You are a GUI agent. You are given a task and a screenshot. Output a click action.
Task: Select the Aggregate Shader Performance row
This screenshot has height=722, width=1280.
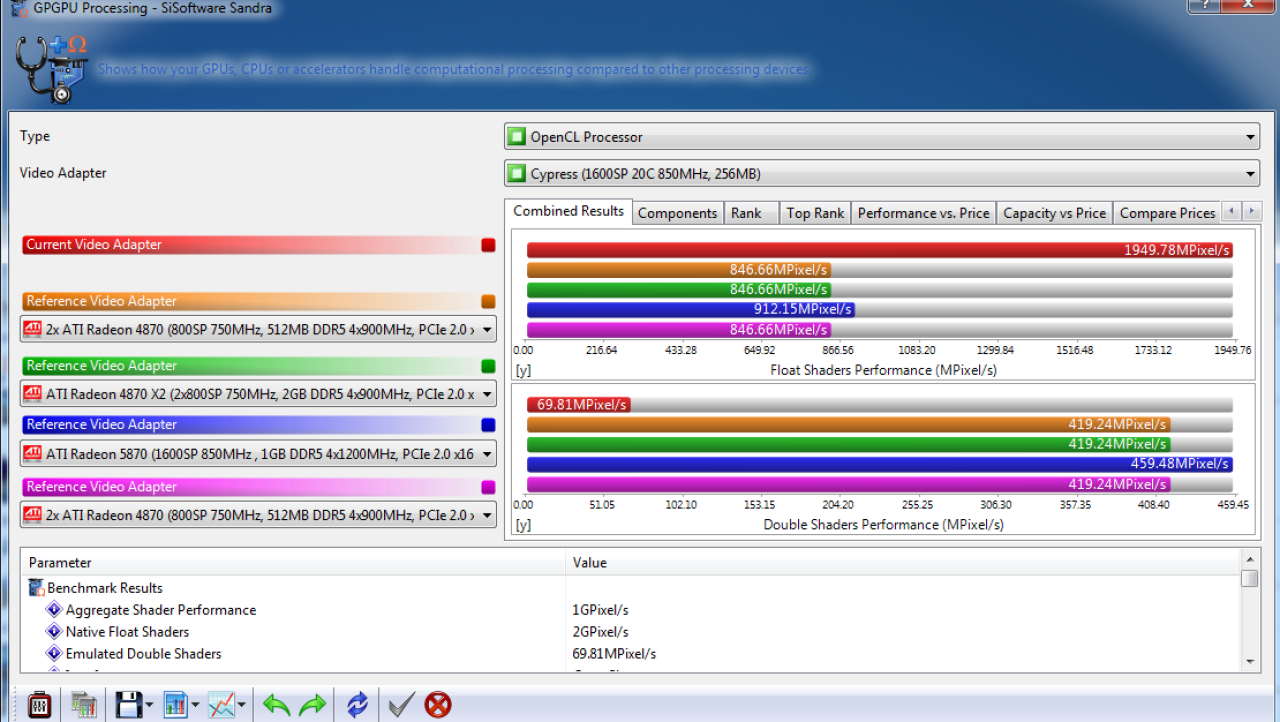coord(630,610)
